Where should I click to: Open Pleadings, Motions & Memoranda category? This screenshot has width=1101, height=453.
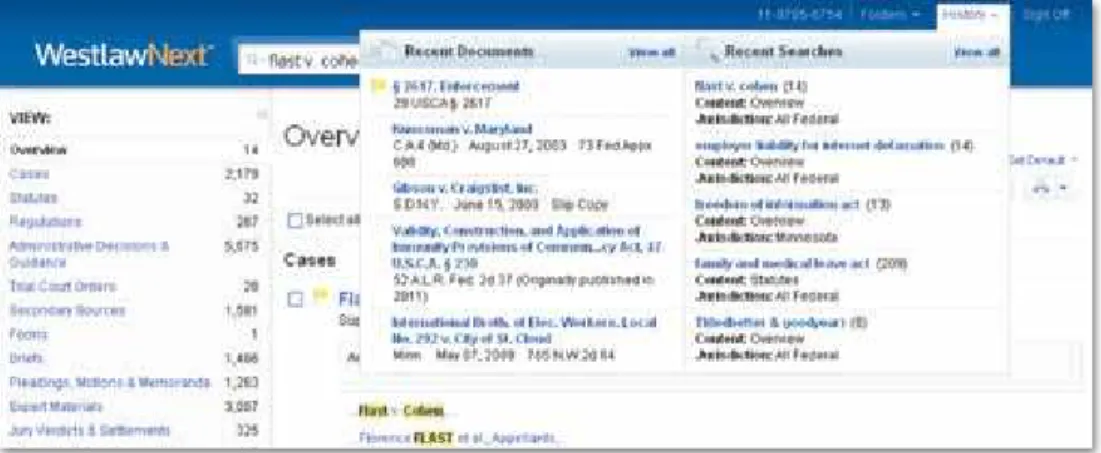point(110,383)
